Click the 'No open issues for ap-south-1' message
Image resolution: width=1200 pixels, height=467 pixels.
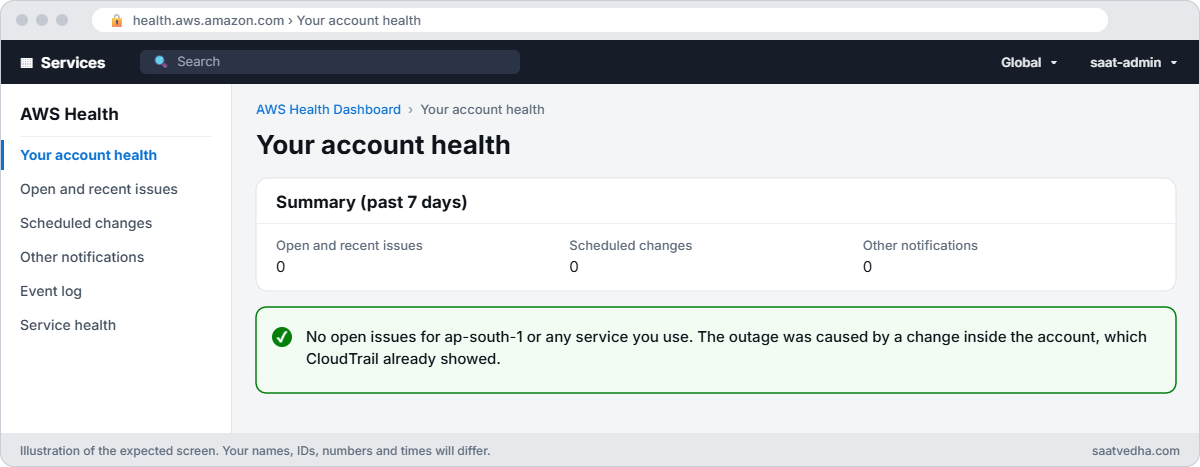pyautogui.click(x=726, y=348)
